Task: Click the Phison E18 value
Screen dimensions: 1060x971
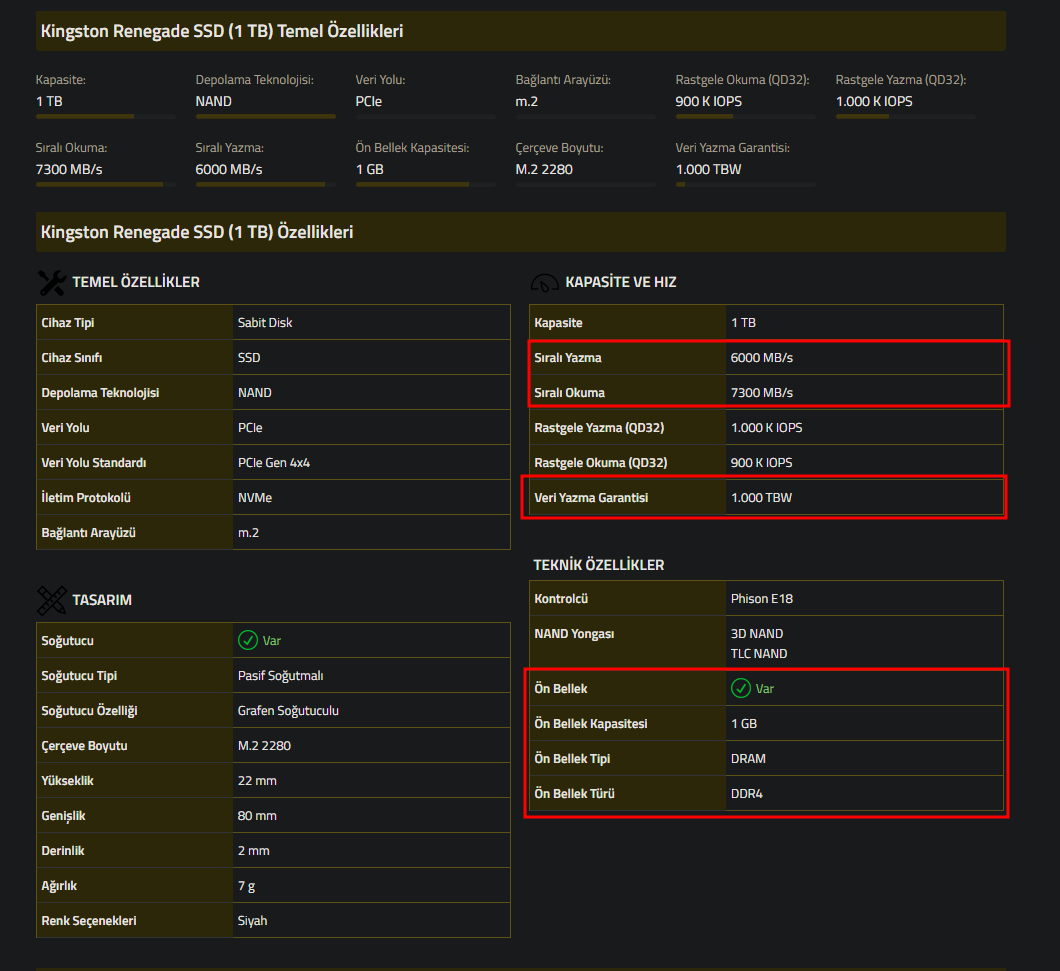Action: (x=762, y=598)
